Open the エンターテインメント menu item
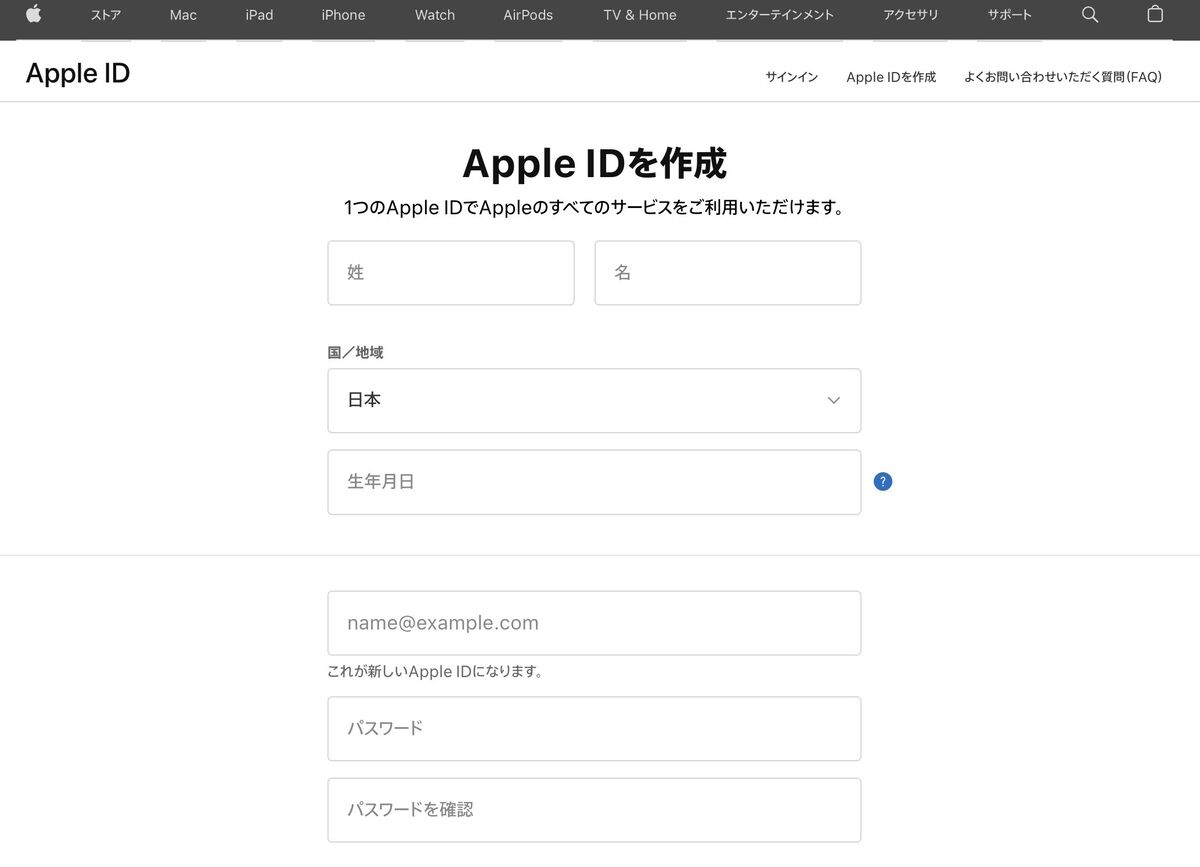 coord(779,15)
